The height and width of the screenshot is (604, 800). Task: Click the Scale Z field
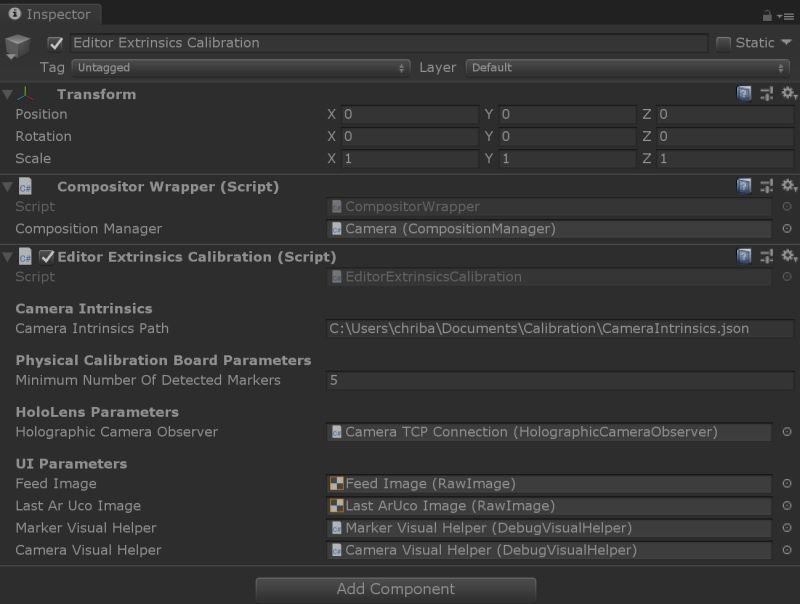tap(725, 159)
